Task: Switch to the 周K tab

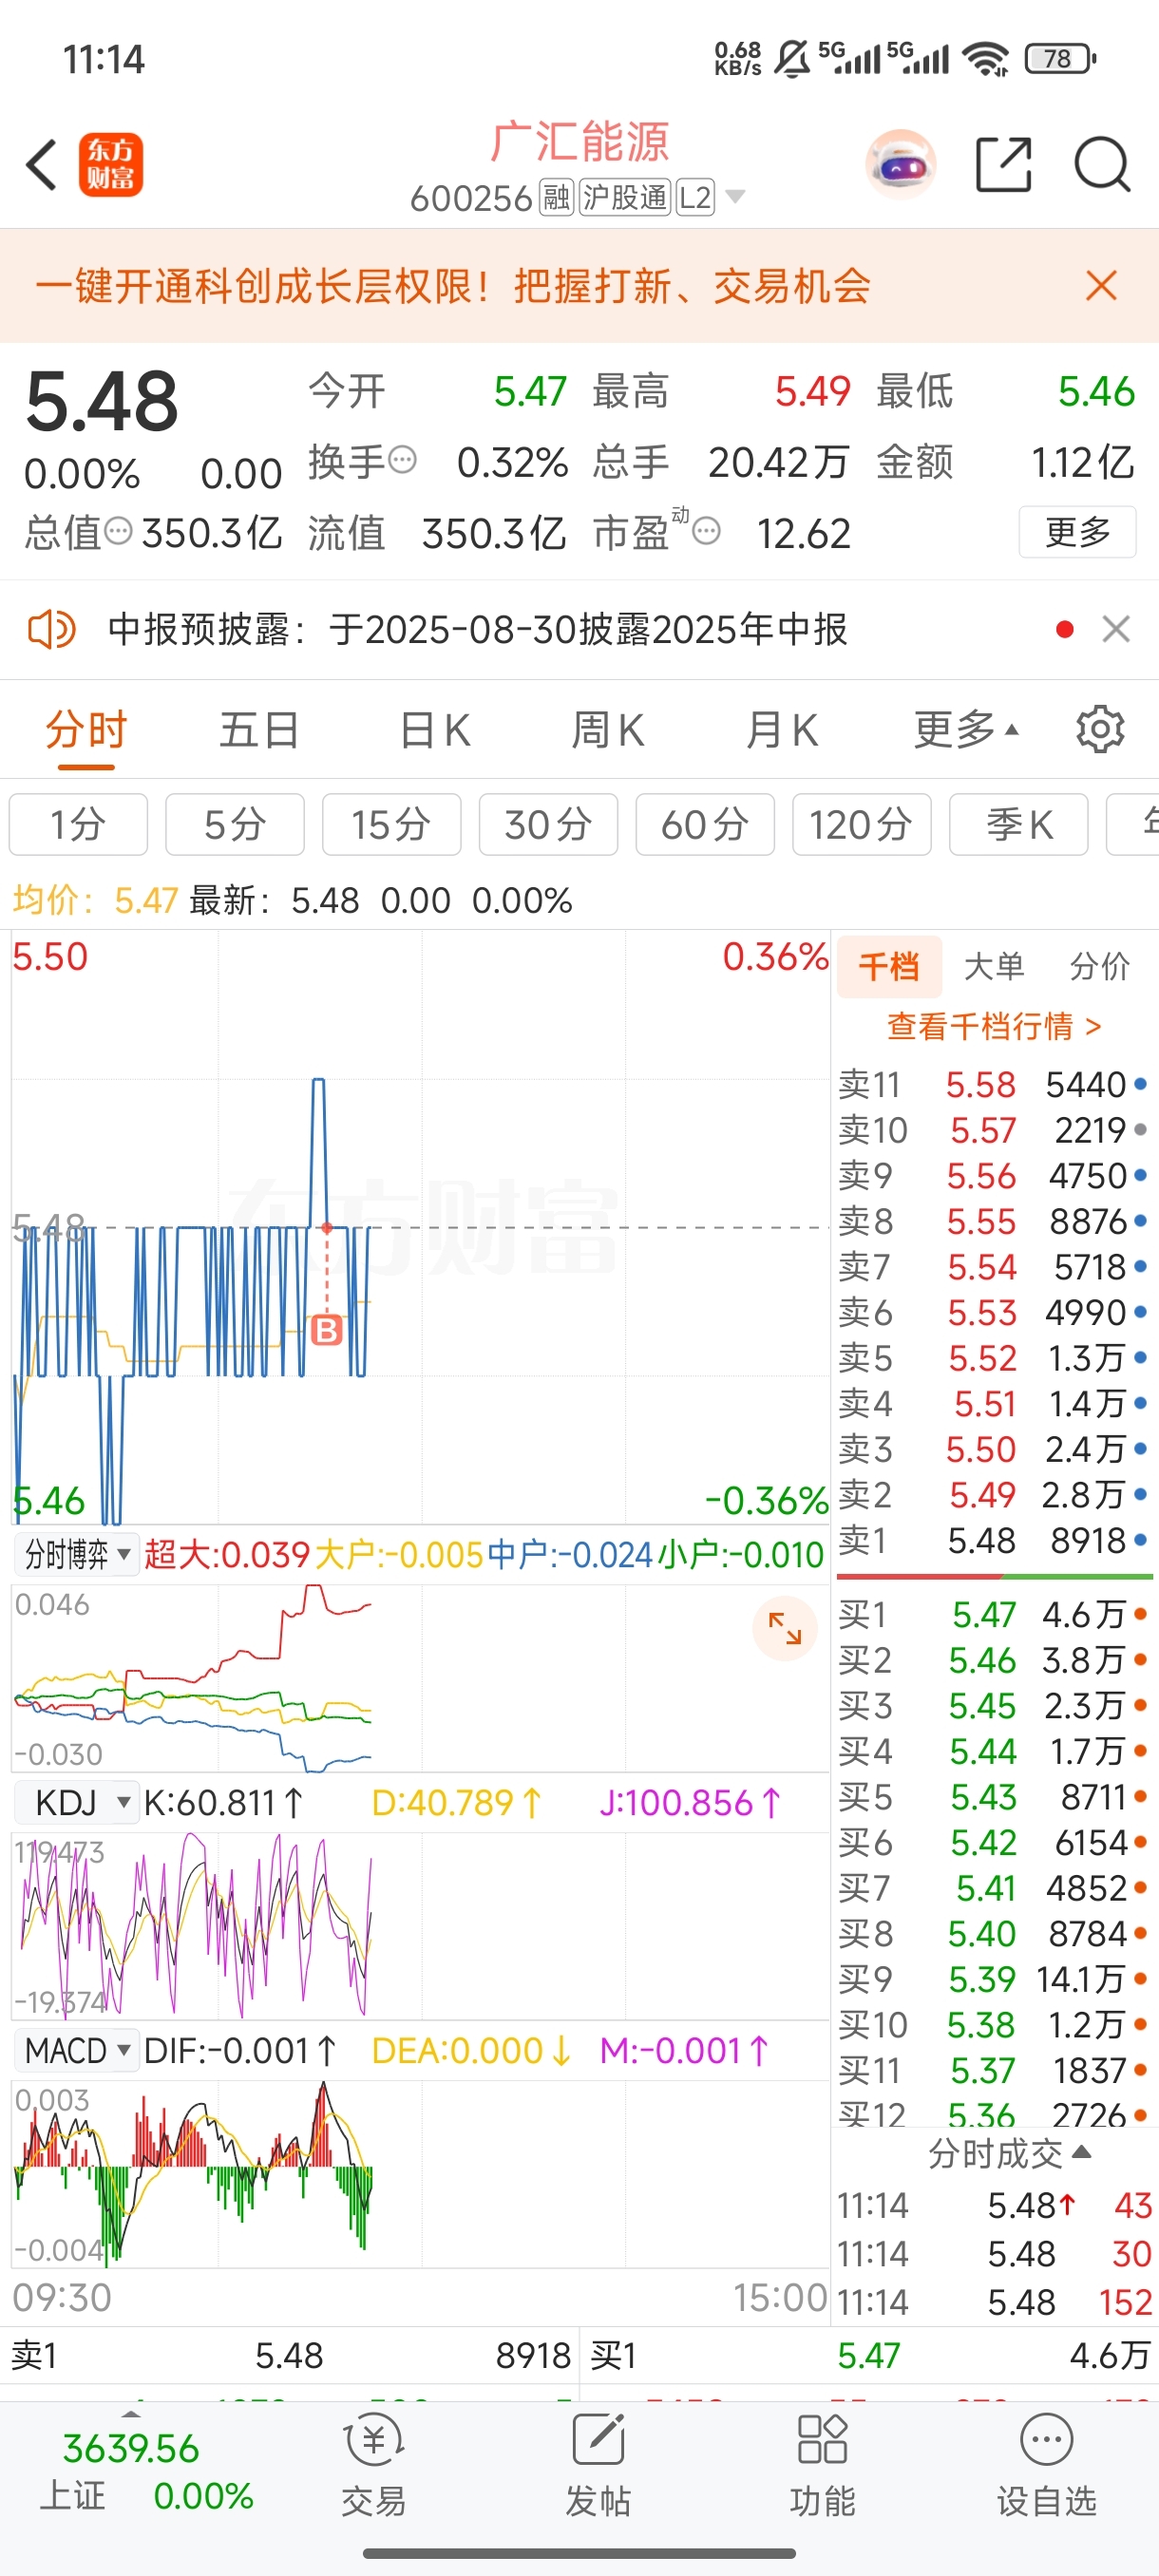Action: pos(608,730)
